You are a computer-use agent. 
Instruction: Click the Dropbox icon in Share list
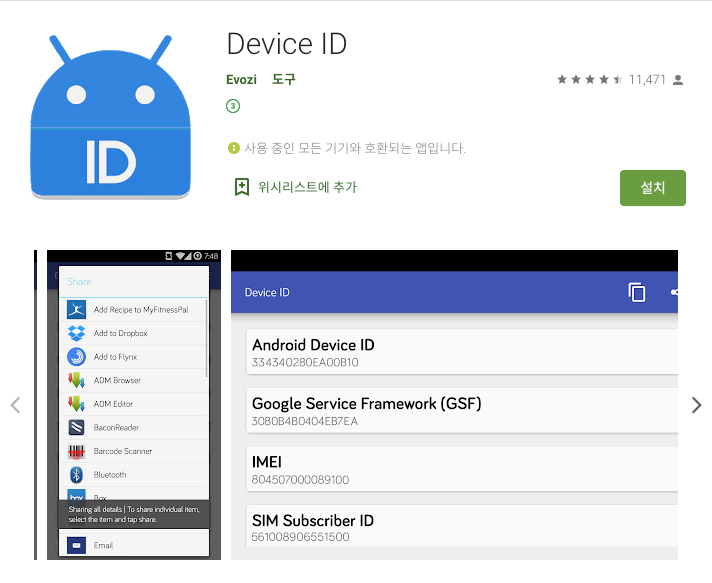click(x=76, y=333)
